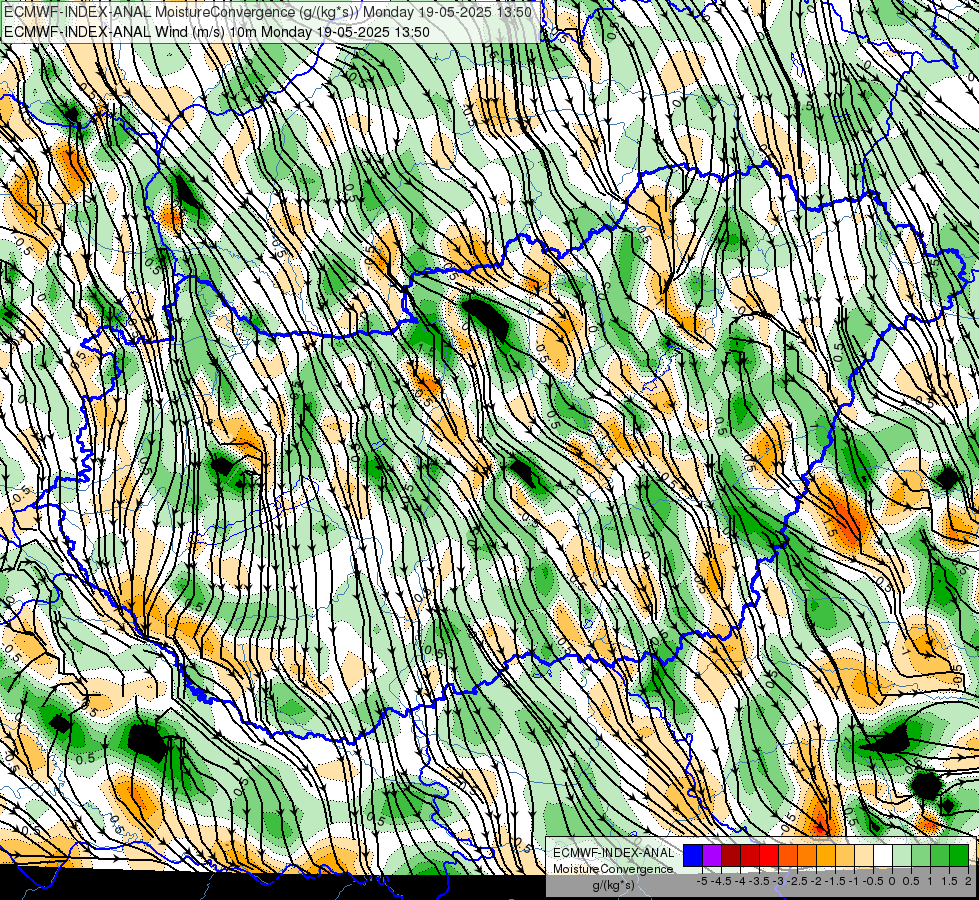Click the -3 value on legend scale
The height and width of the screenshot is (900, 979).
coord(778,881)
